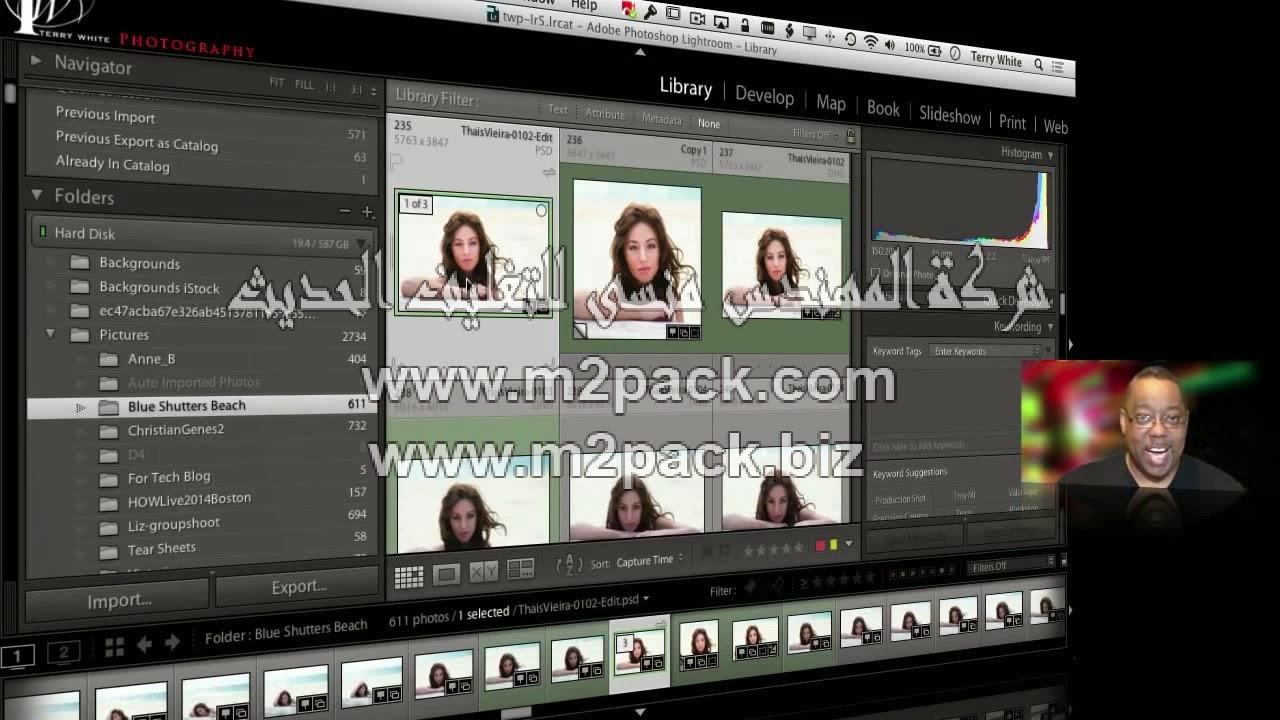Go forward with filmstrip right arrow
The height and width of the screenshot is (720, 1280).
click(172, 642)
